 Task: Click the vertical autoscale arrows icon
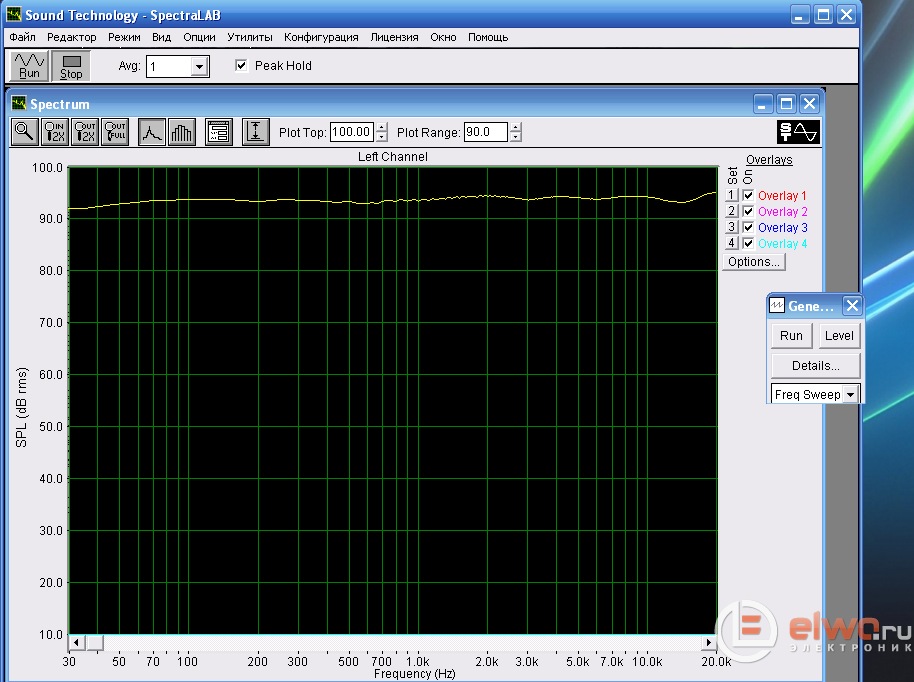[256, 131]
